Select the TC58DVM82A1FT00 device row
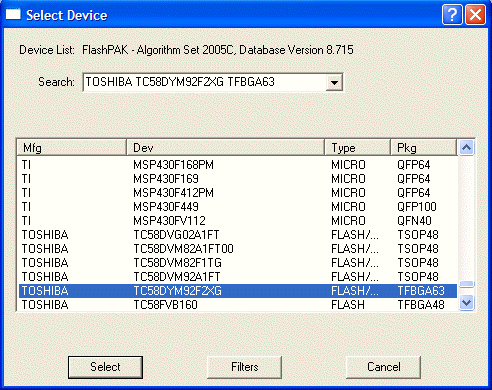Screen dimensions: 492x390 pyautogui.click(x=238, y=249)
